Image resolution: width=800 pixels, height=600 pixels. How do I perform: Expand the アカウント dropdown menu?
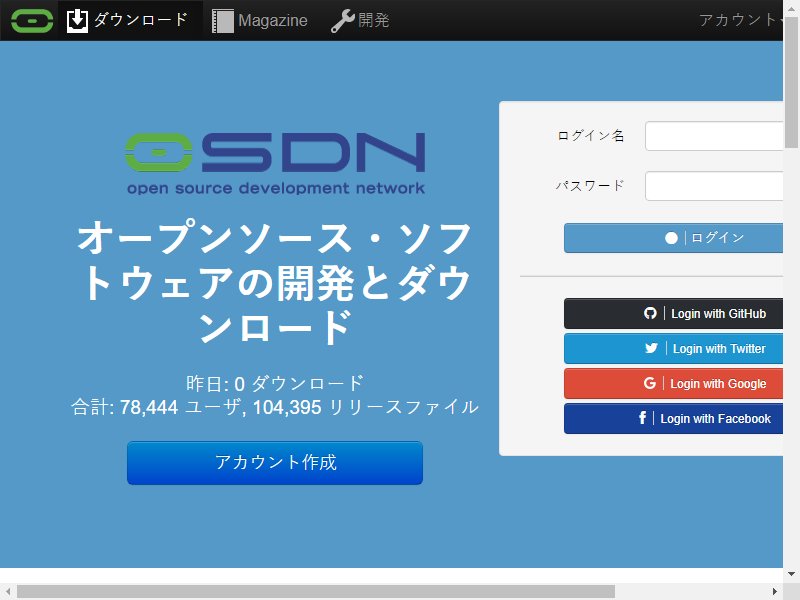741,20
